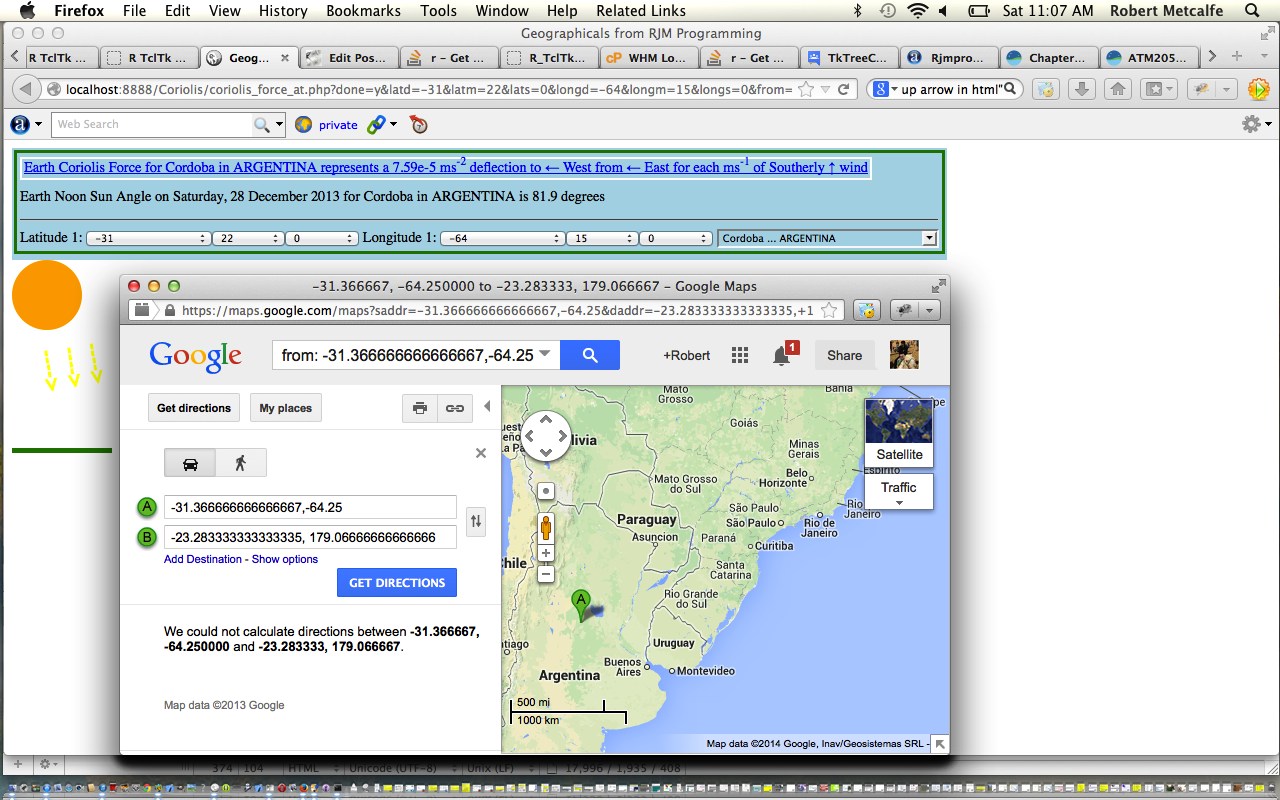Click the Wi-Fi icon in menu bar
Image resolution: width=1280 pixels, height=800 pixels.
click(x=917, y=11)
